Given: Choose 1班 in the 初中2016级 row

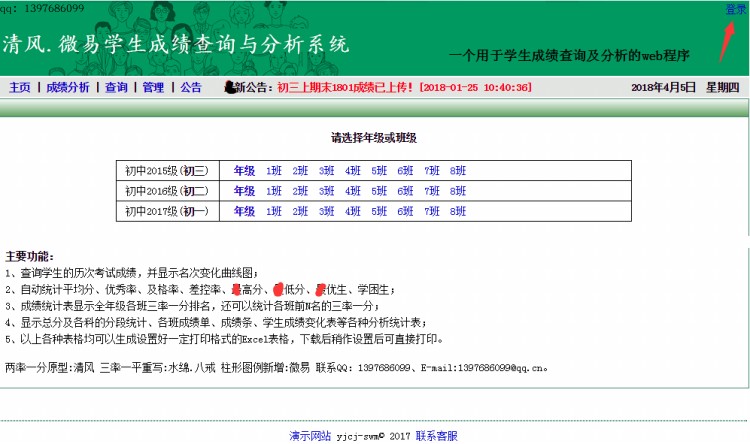Looking at the screenshot, I should [274, 191].
